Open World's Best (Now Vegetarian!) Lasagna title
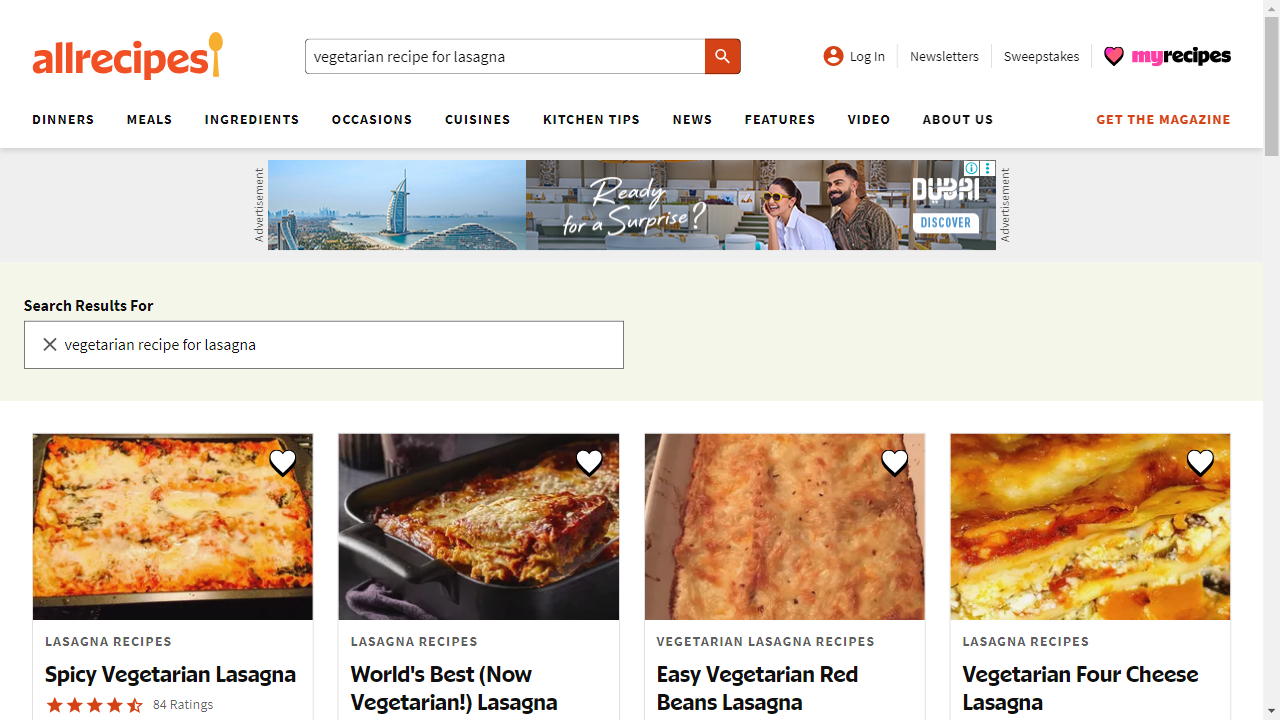Screen dimensions: 1280x720 point(454,688)
